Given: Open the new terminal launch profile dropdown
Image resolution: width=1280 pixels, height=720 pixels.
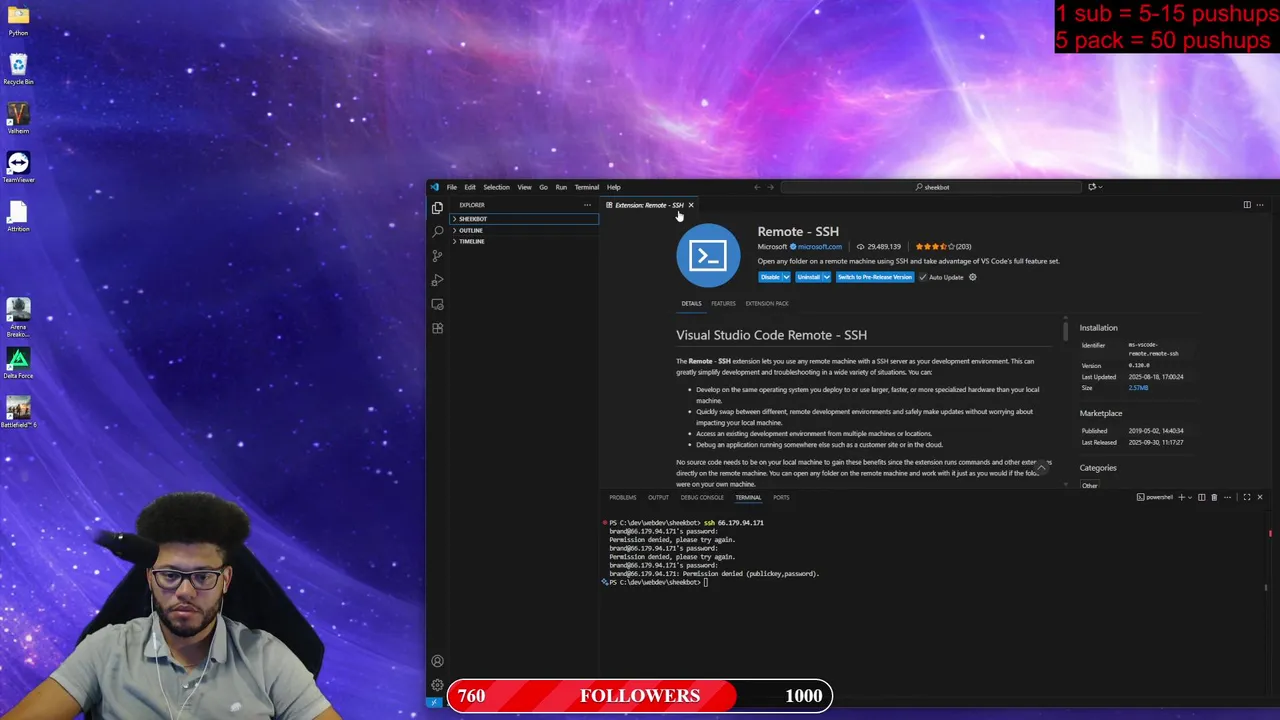Looking at the screenshot, I should (x=1190, y=497).
